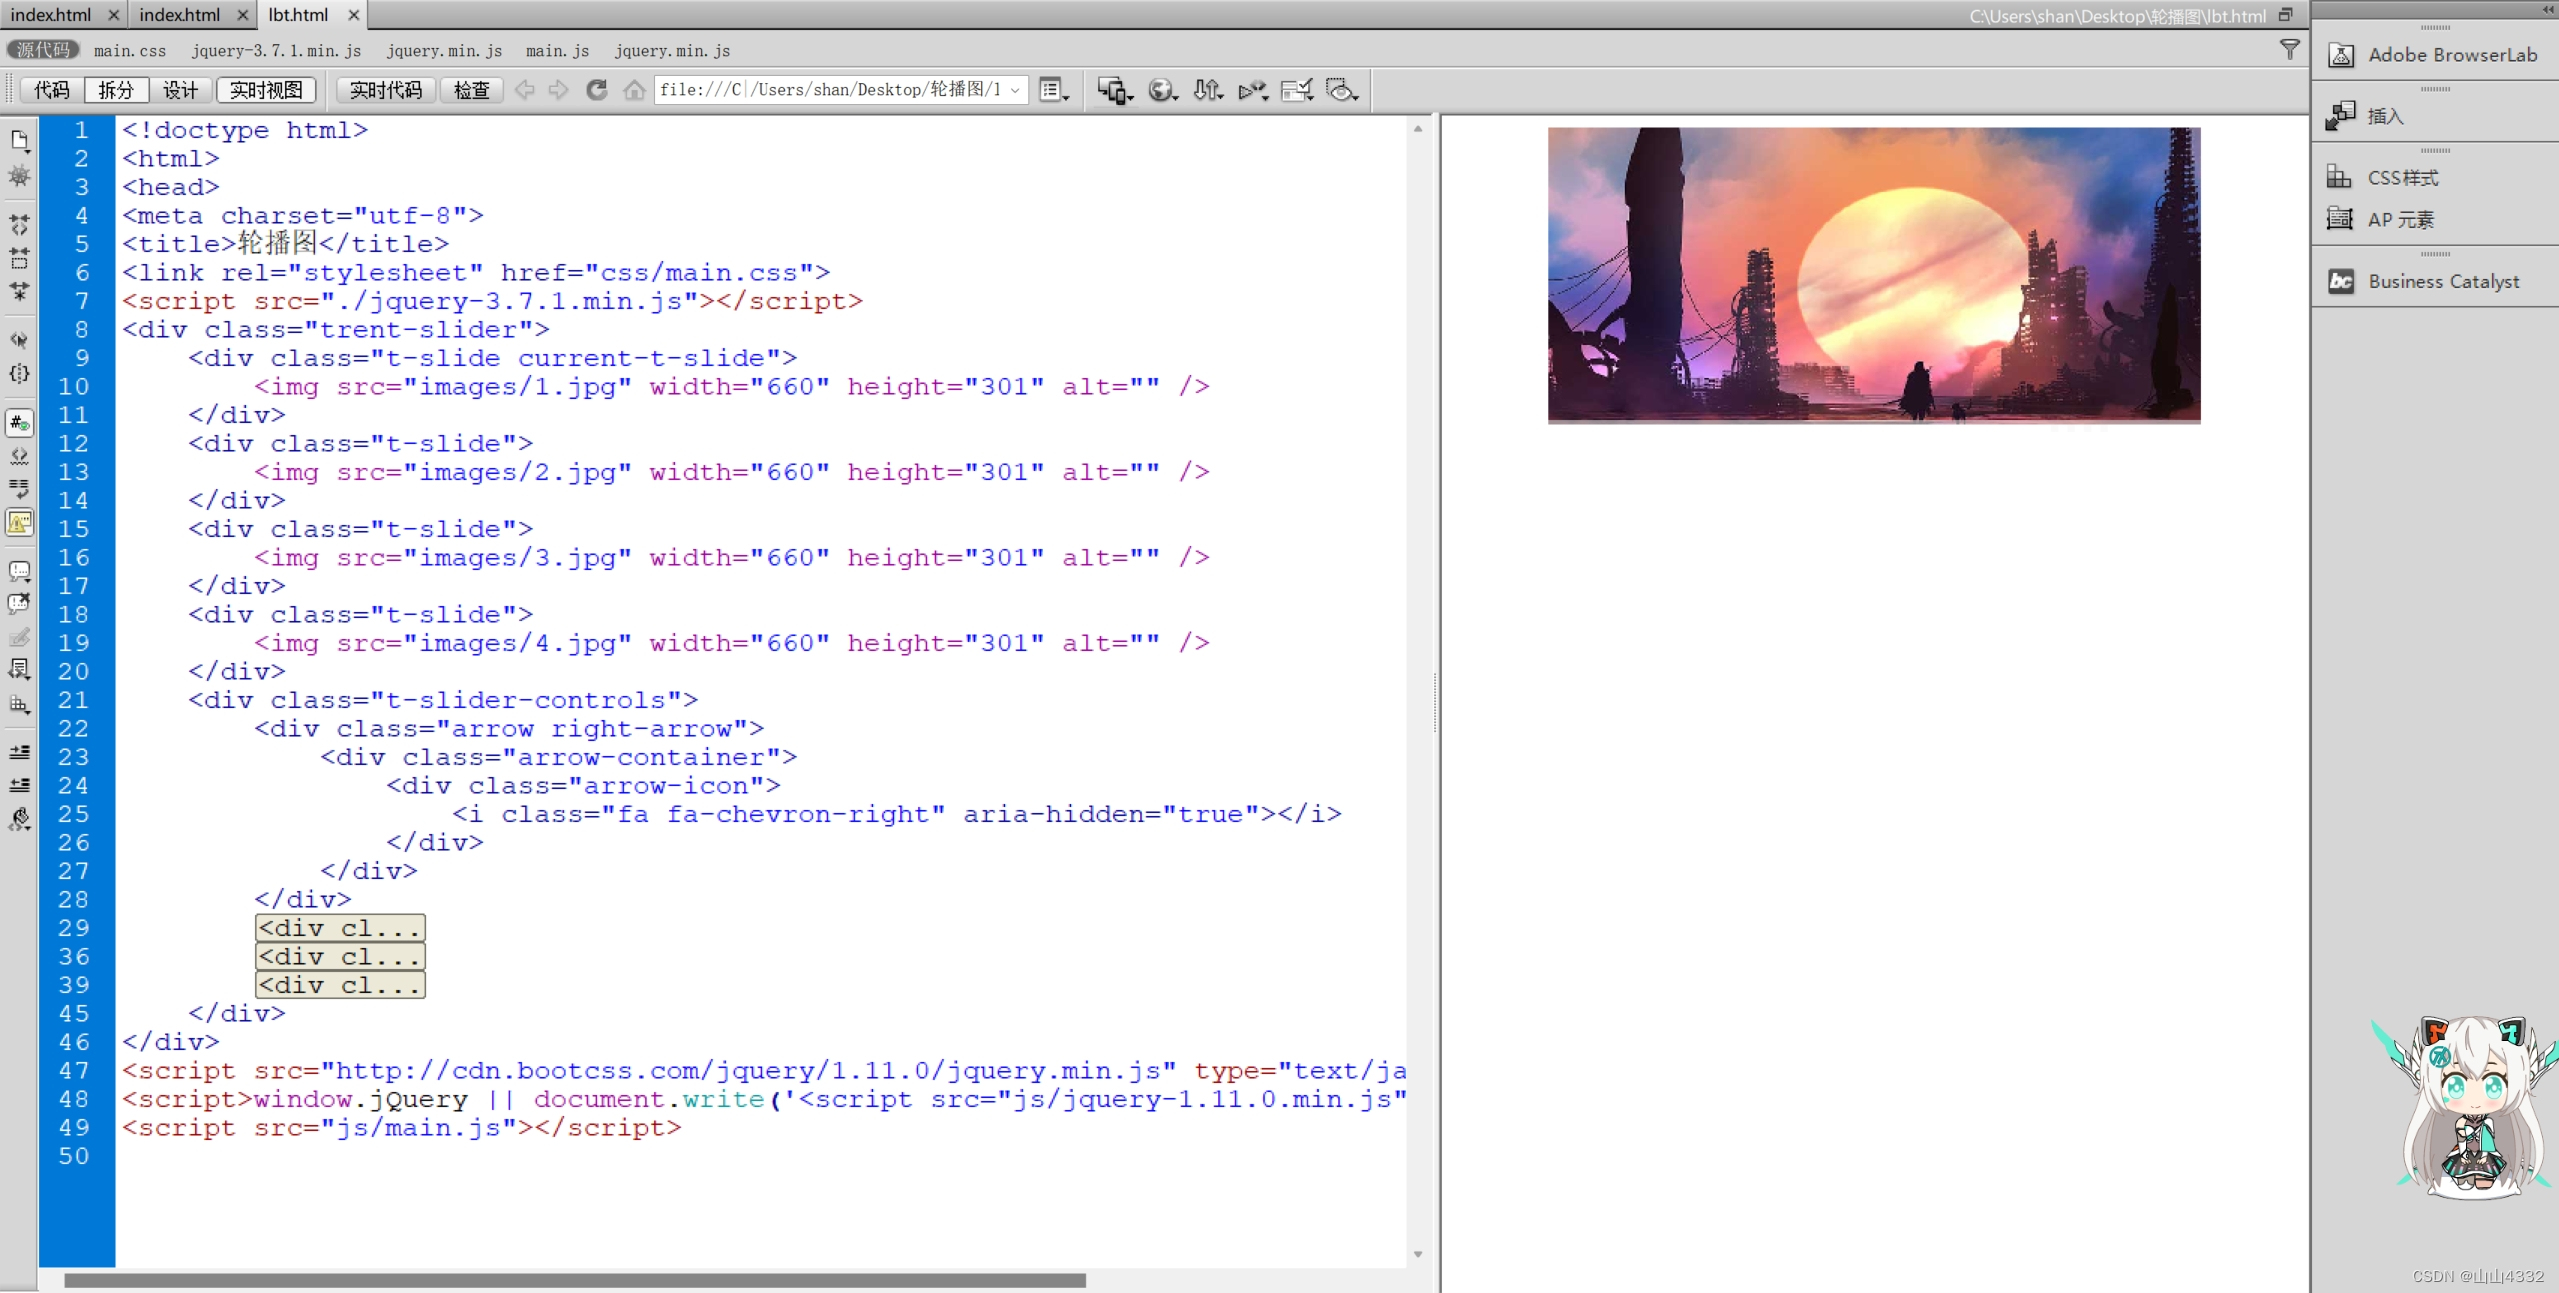Open related file jquery-3.7.1.min.js

pyautogui.click(x=276, y=51)
